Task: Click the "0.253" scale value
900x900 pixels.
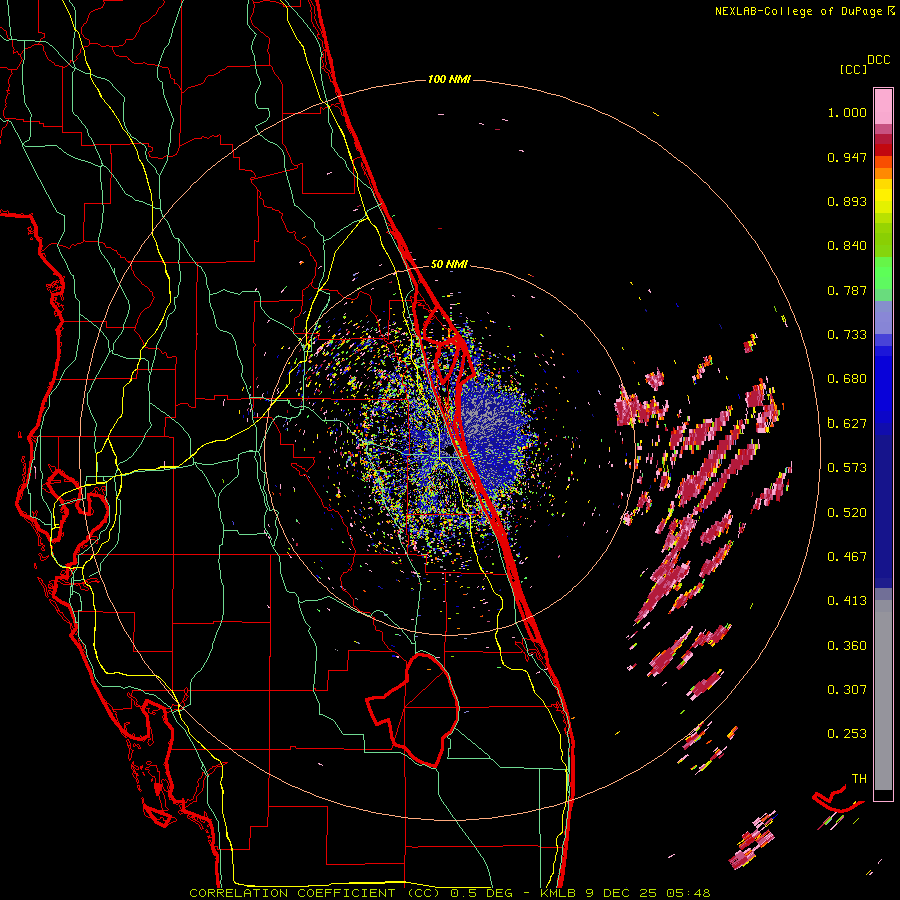Action: tap(847, 734)
